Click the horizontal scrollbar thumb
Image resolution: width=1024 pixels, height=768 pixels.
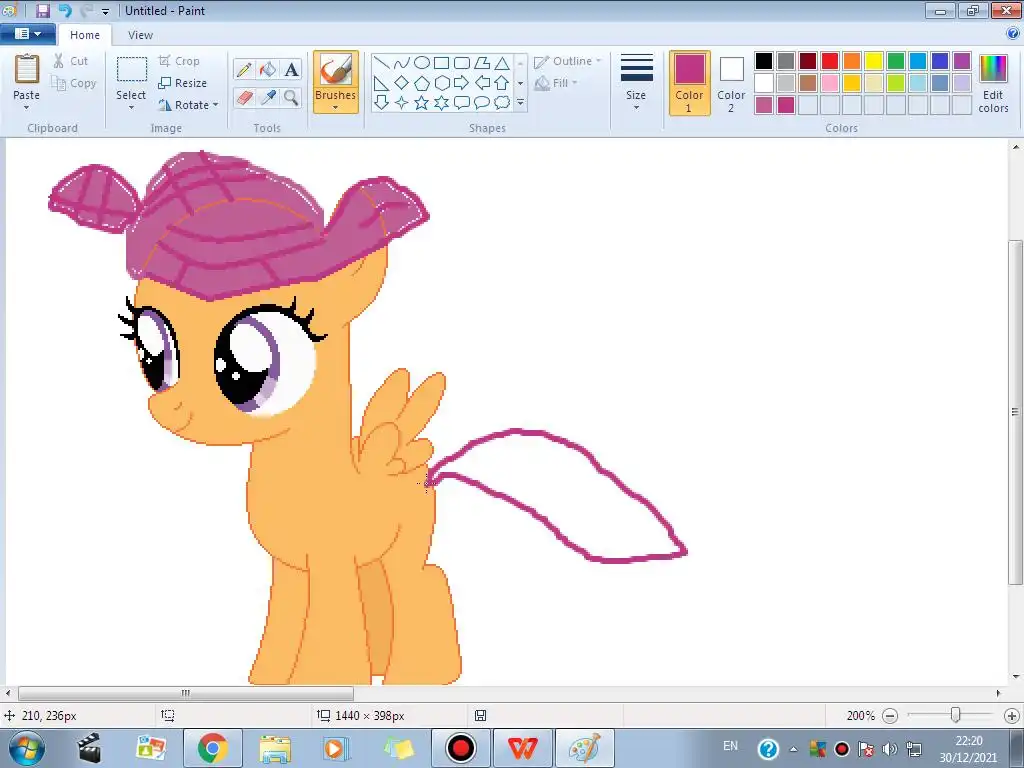tap(186, 693)
